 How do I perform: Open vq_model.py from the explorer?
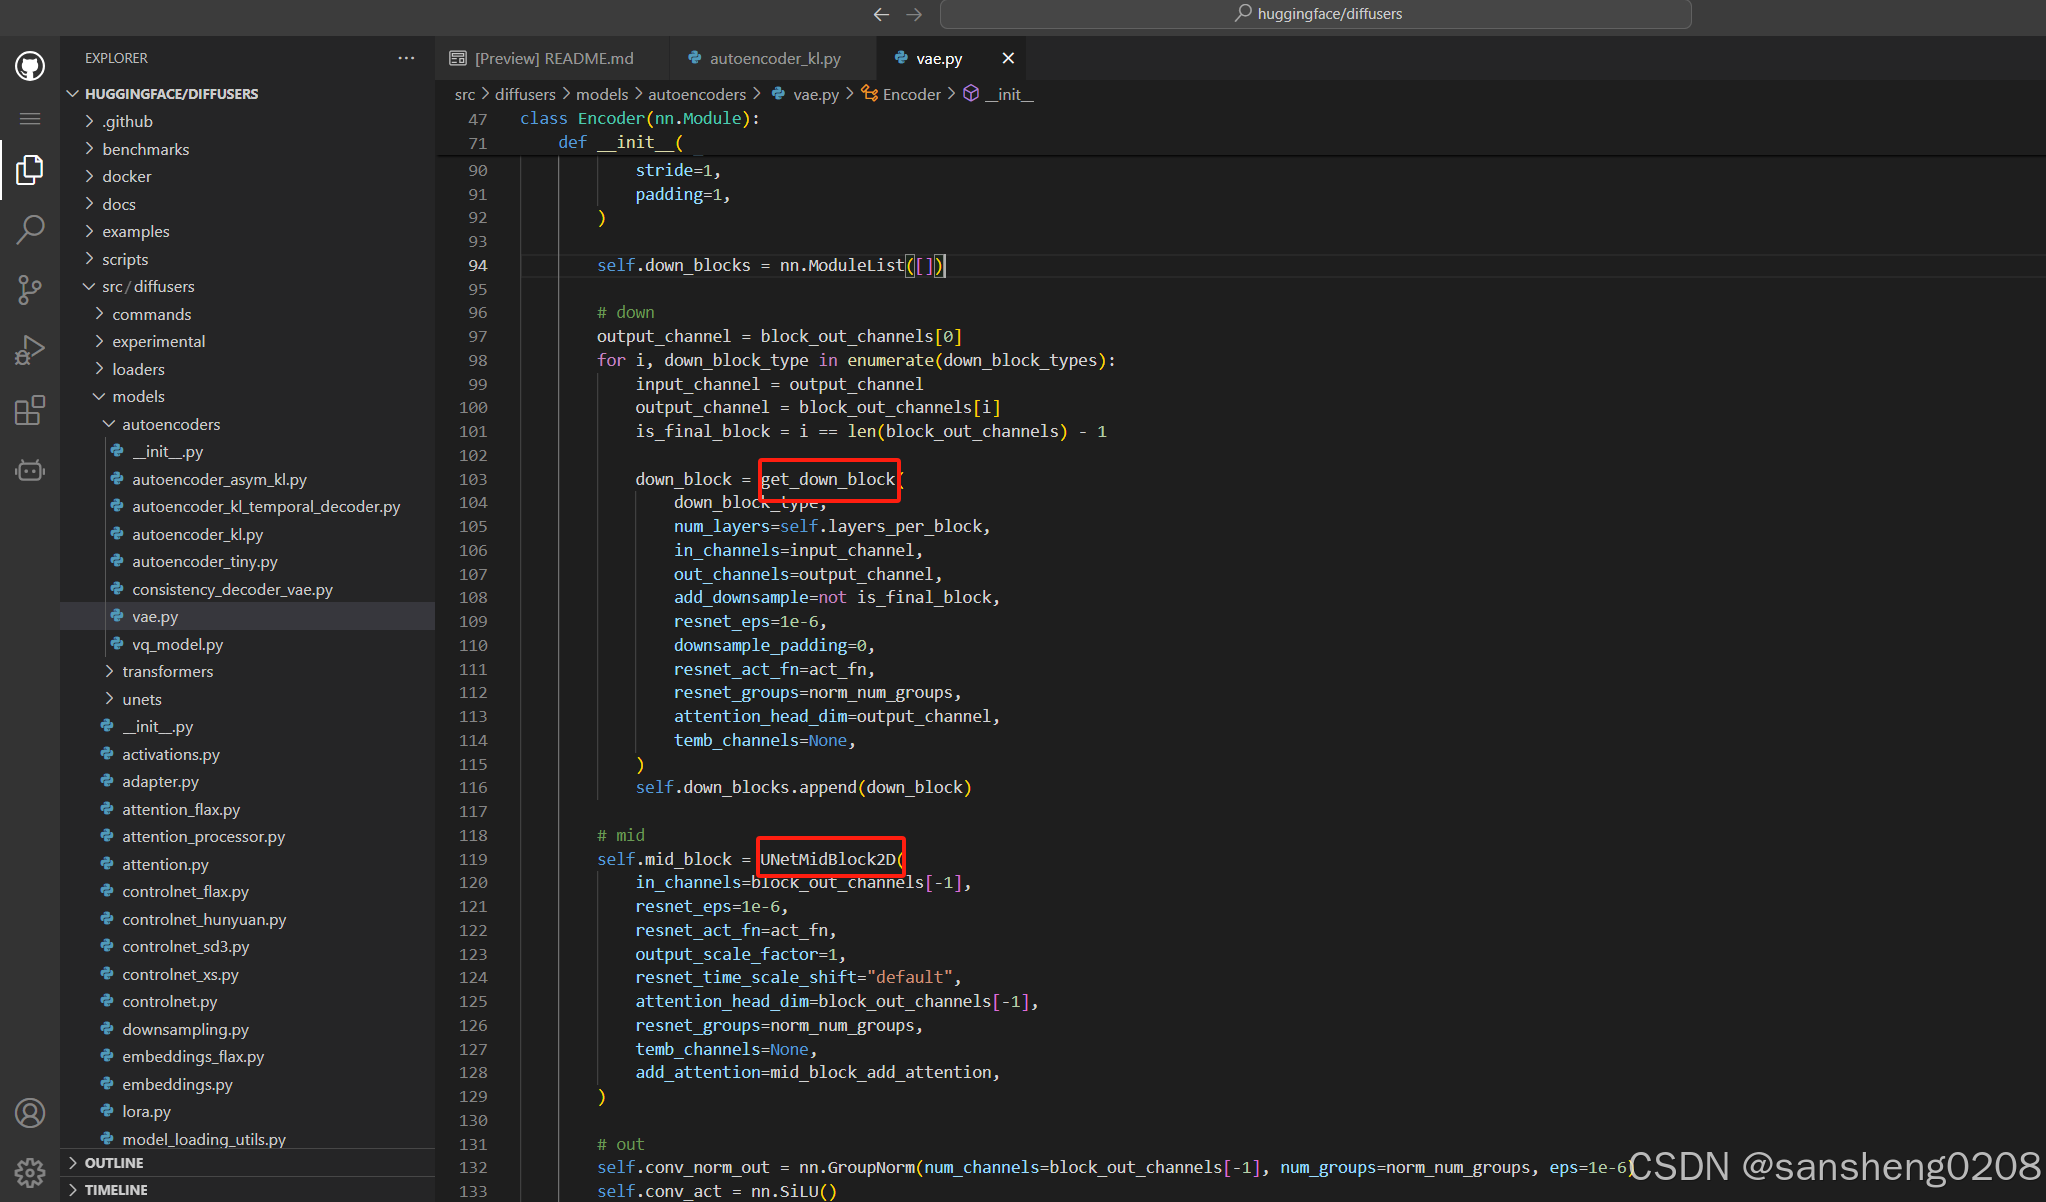[177, 644]
